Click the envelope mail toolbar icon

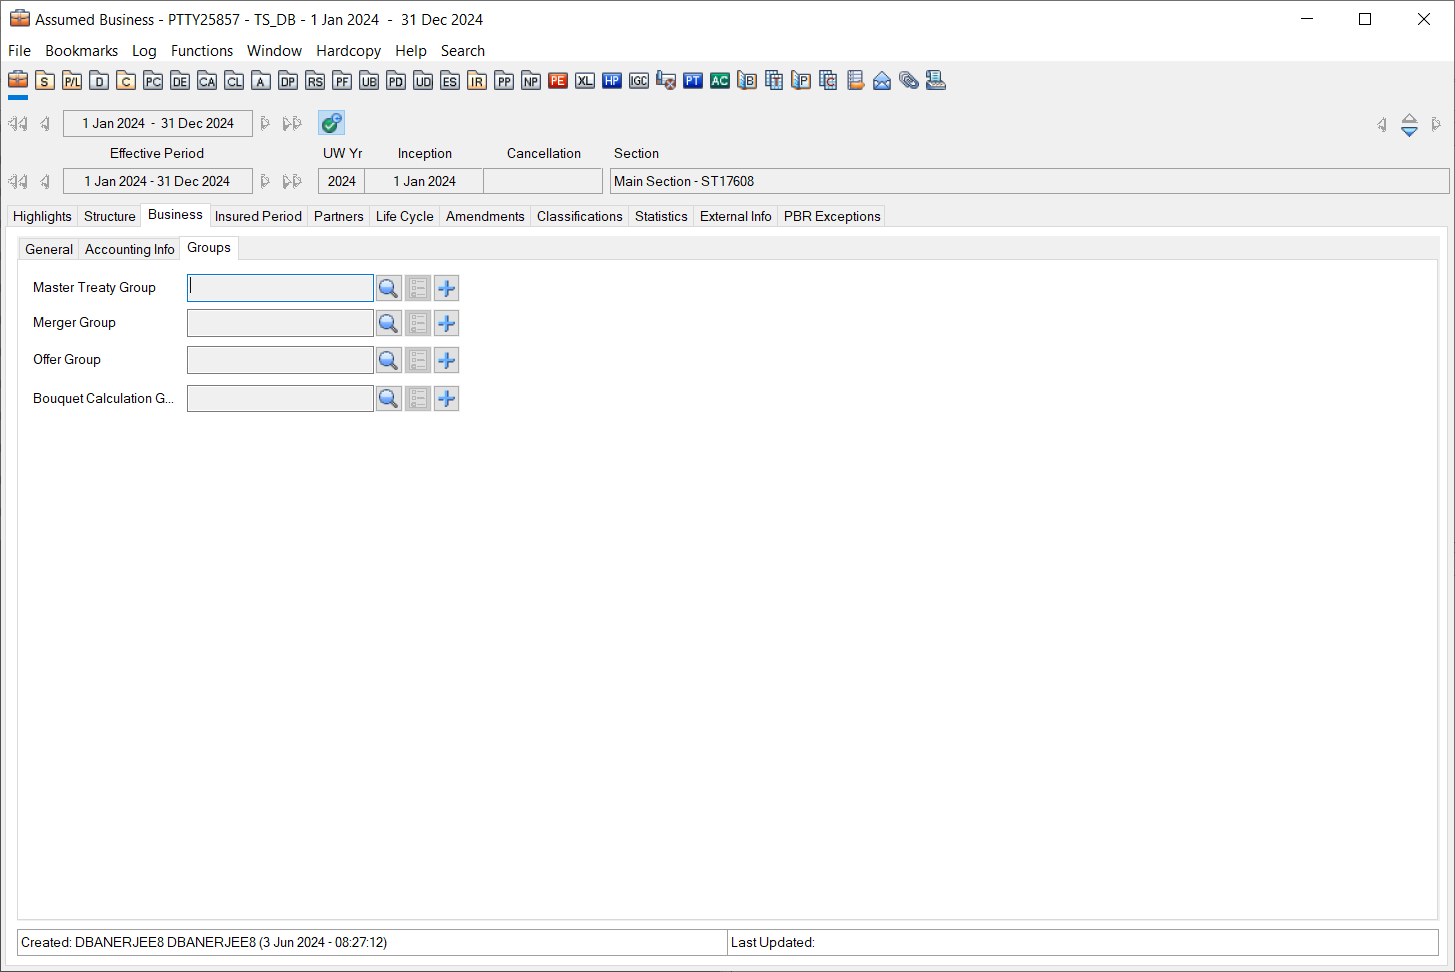tap(882, 81)
